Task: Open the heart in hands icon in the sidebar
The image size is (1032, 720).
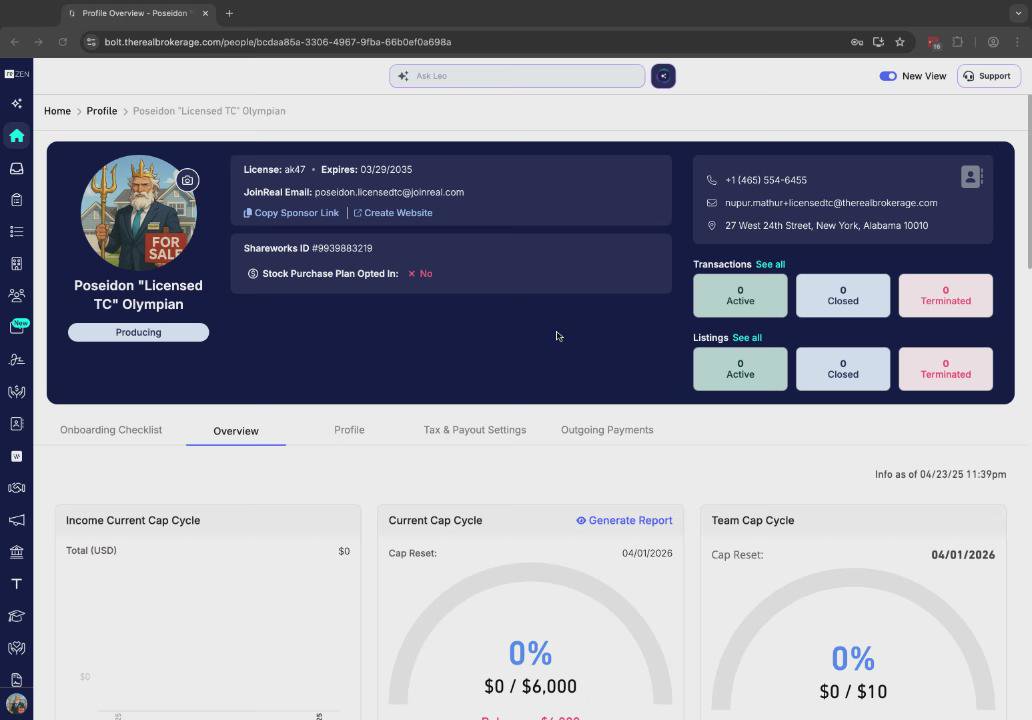Action: coord(16,648)
